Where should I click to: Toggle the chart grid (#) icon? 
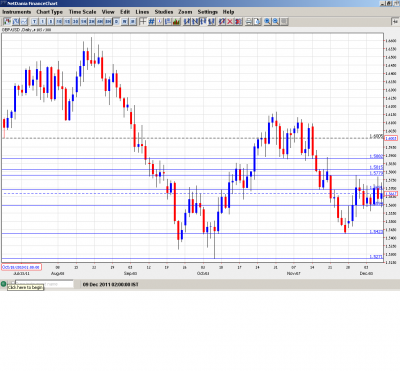(x=151, y=22)
